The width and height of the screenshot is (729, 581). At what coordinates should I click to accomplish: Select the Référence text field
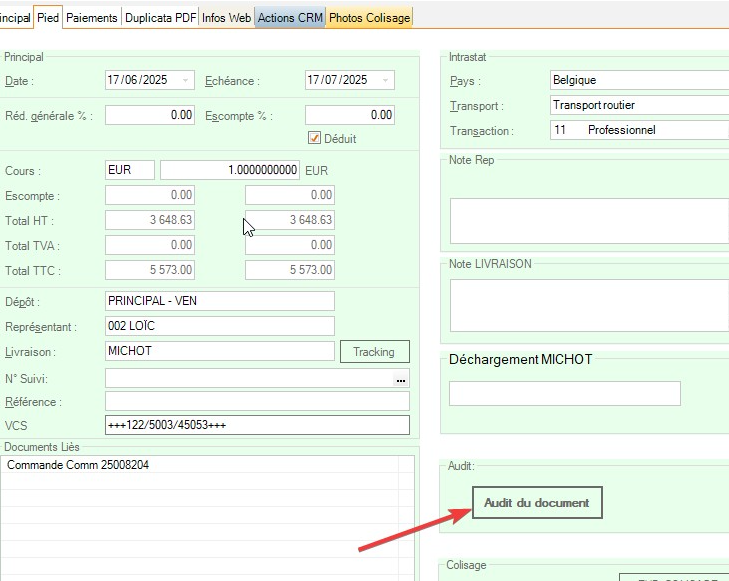pyautogui.click(x=257, y=402)
